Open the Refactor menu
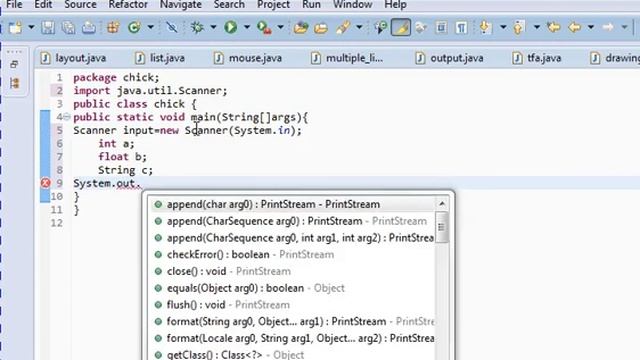 pos(128,5)
